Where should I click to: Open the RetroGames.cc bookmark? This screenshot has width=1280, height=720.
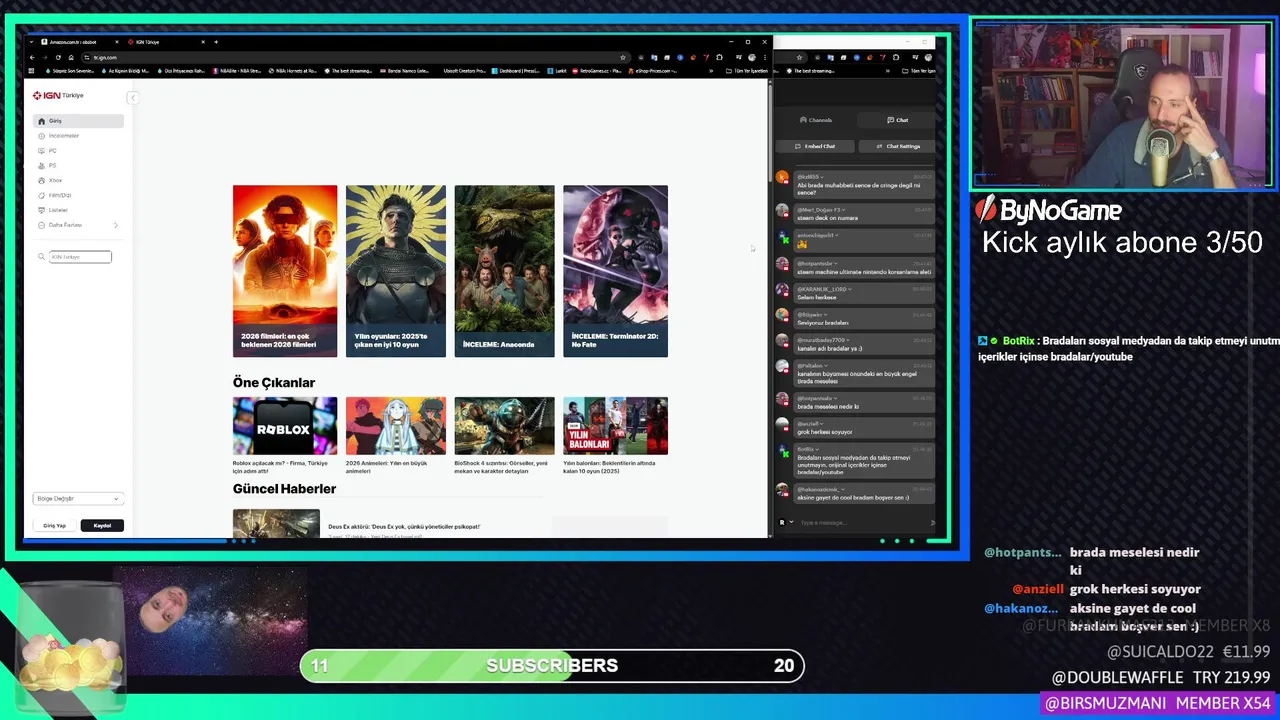pos(597,71)
